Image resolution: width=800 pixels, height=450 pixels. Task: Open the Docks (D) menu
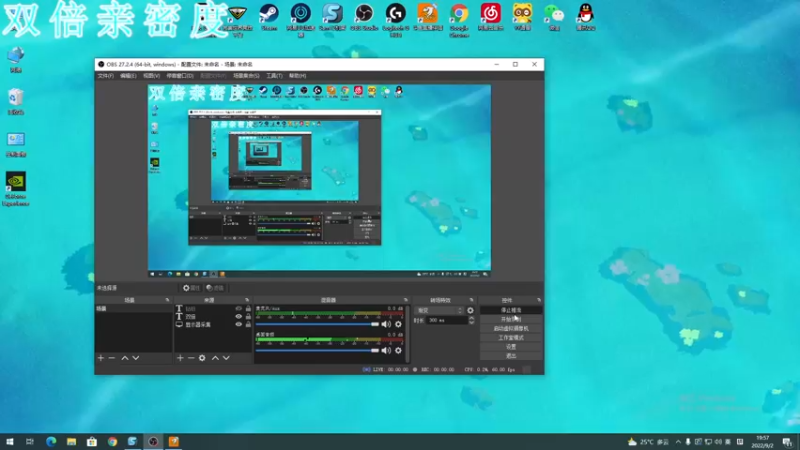180,76
